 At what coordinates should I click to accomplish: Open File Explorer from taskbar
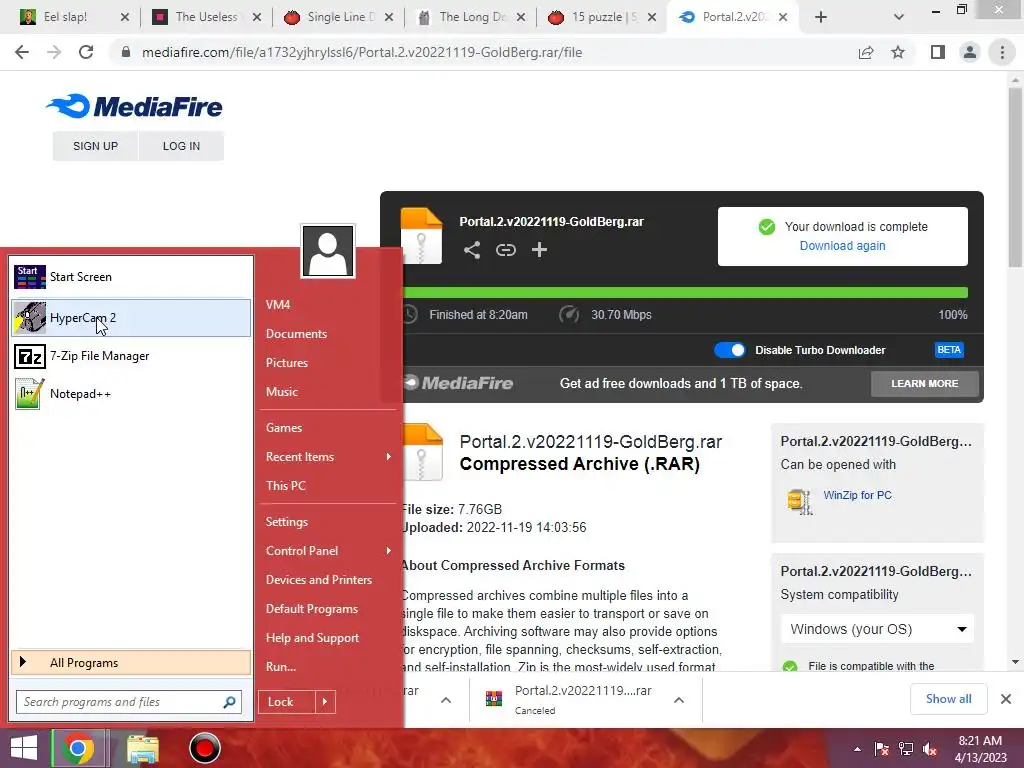142,748
